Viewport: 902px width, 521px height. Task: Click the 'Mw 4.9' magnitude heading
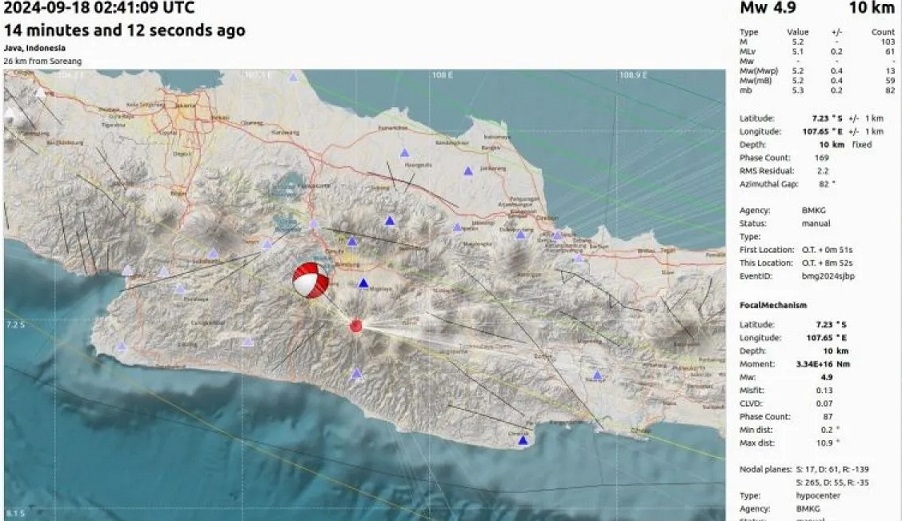[x=768, y=8]
